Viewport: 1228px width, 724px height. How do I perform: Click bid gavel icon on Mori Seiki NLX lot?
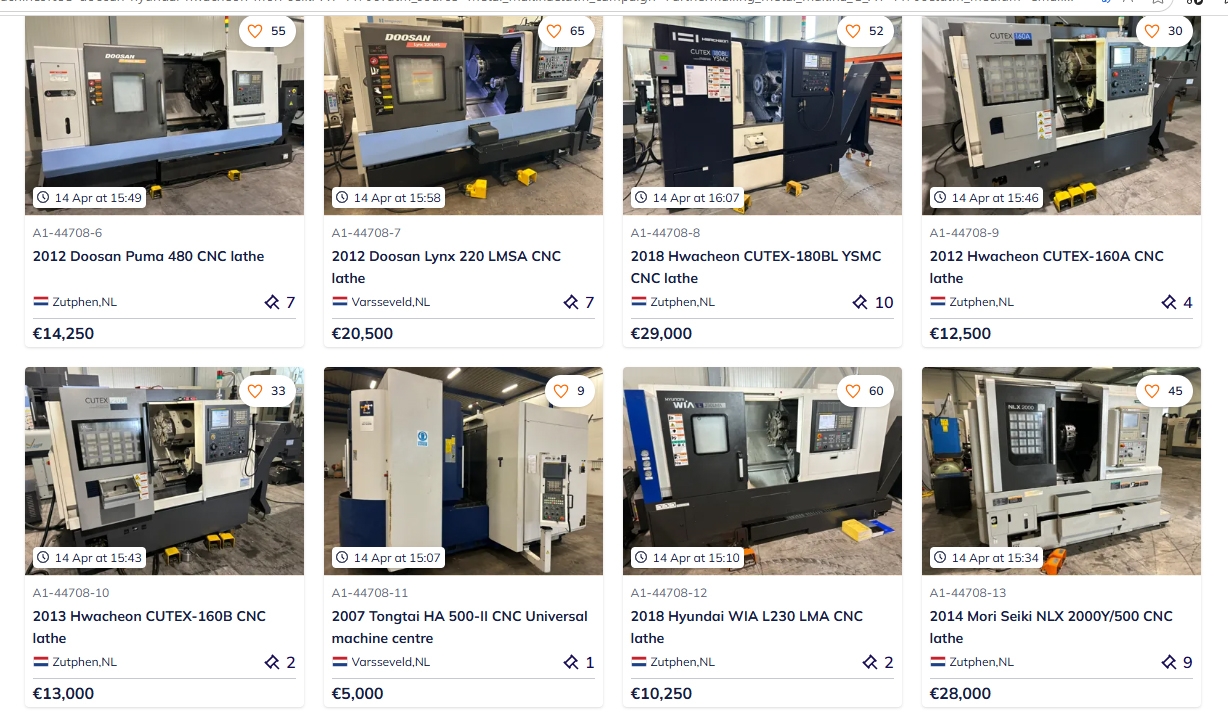[1169, 662]
